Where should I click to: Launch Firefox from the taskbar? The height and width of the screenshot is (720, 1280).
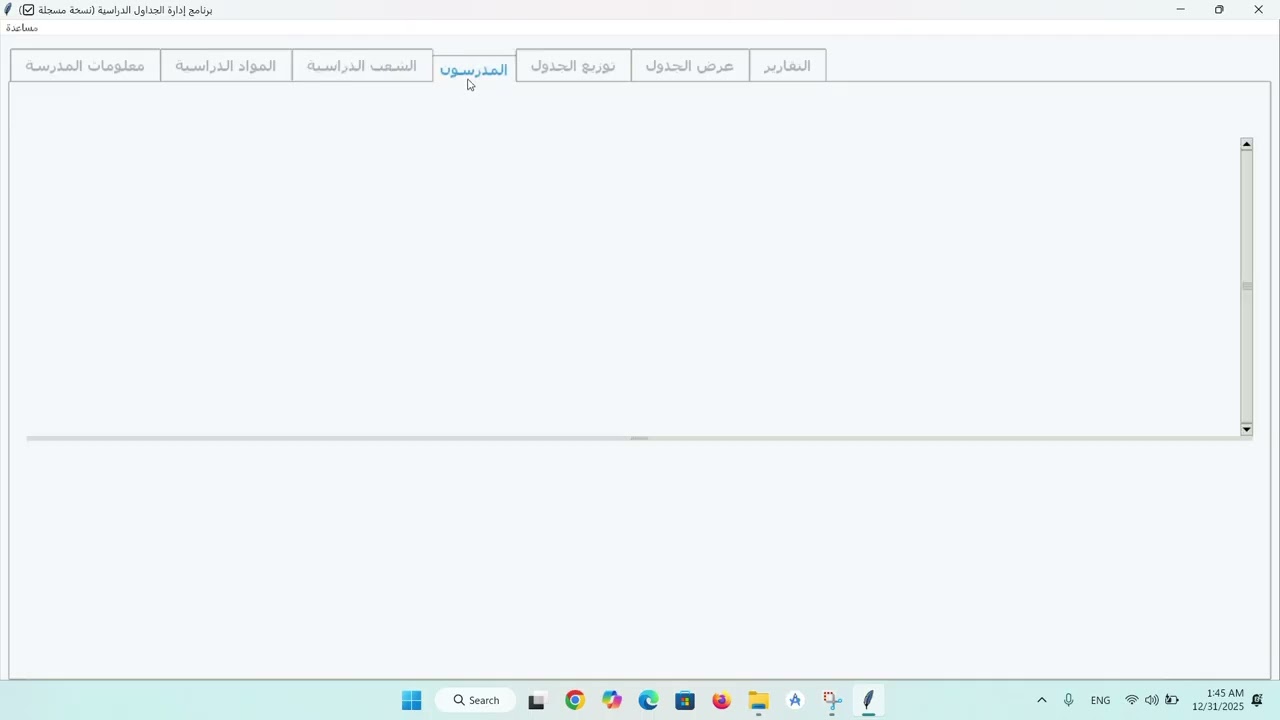[722, 700]
